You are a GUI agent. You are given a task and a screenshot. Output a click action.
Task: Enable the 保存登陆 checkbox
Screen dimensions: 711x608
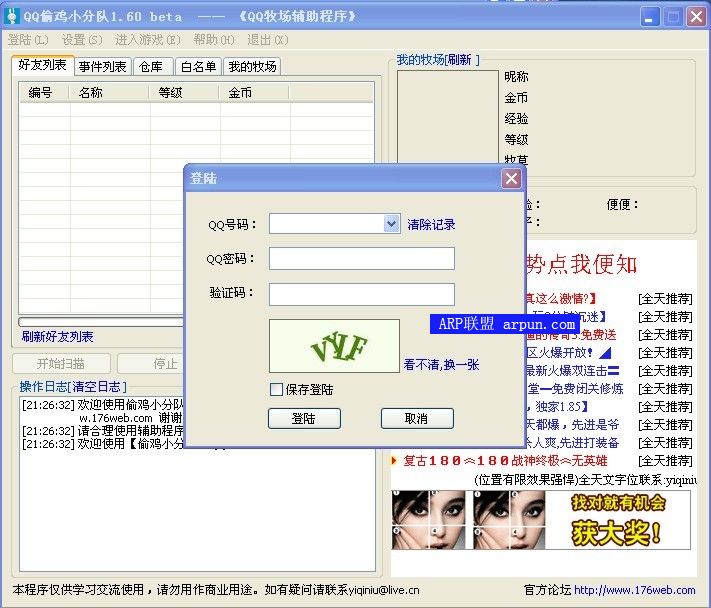coord(276,389)
